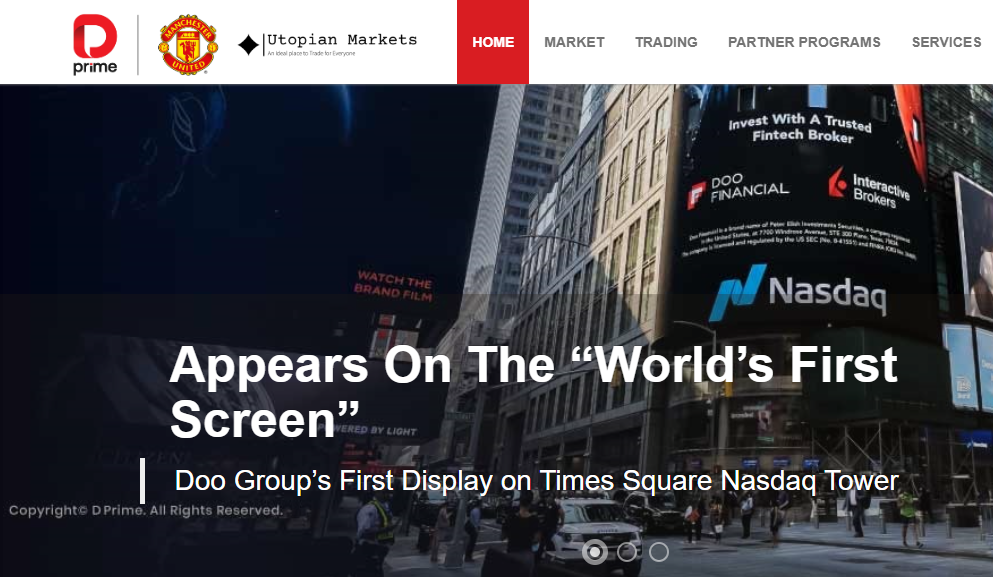Switch to the third carousel slide dot
Viewport: 993px width, 577px height.
[659, 552]
